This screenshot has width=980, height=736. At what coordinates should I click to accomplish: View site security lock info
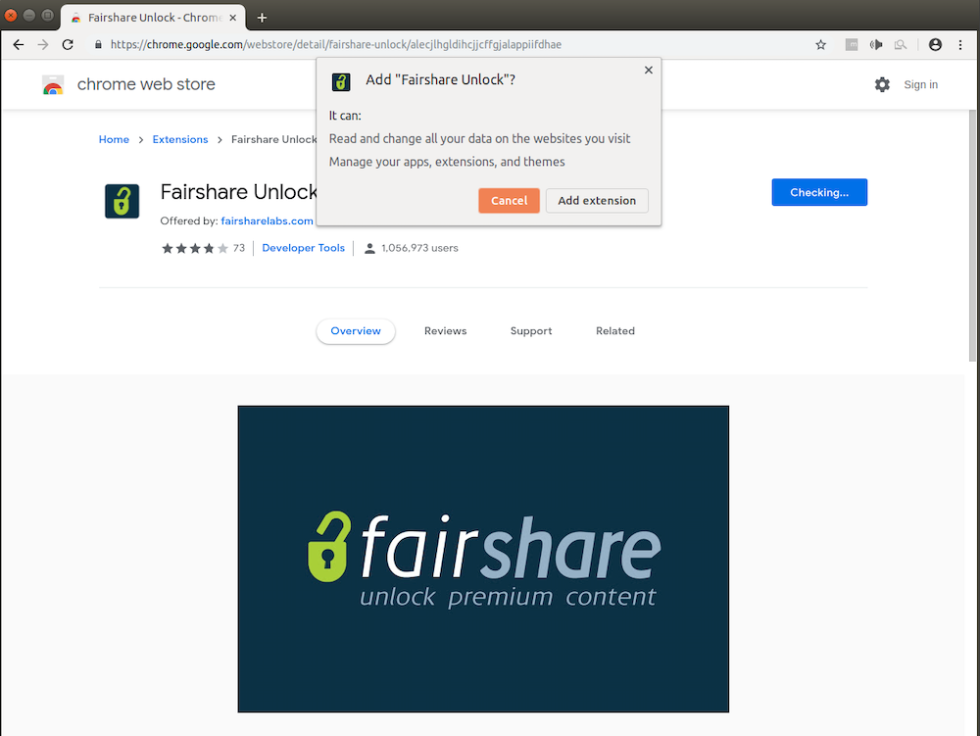pyautogui.click(x=98, y=44)
